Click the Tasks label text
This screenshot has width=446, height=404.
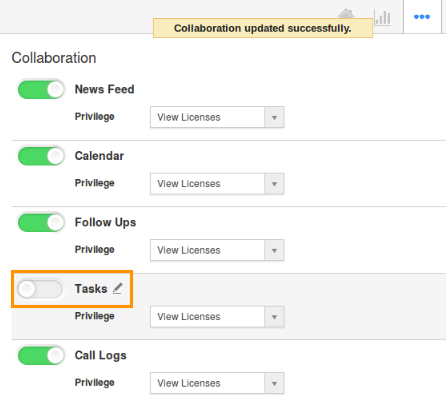tap(91, 289)
